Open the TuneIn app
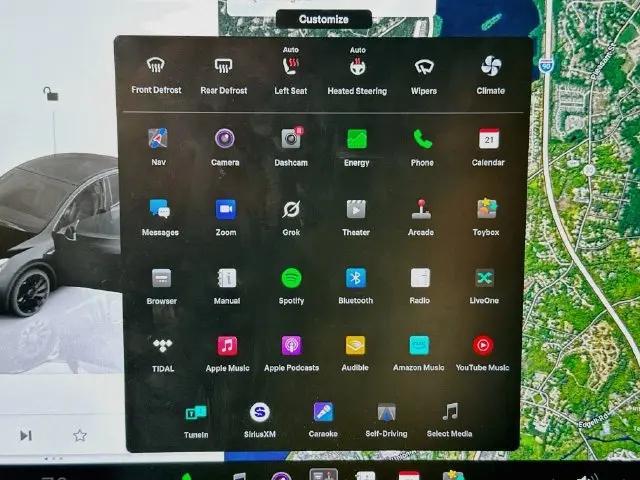The image size is (640, 480). pyautogui.click(x=196, y=421)
